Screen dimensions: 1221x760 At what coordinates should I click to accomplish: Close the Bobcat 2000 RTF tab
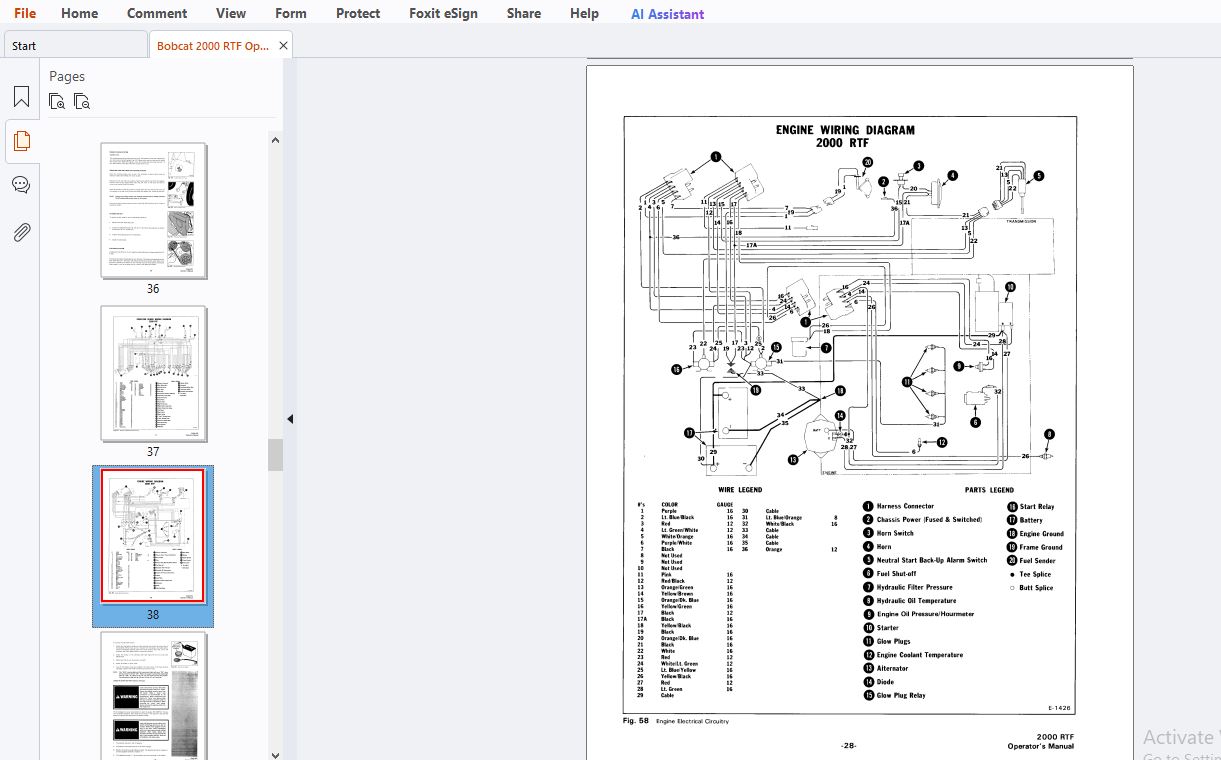click(x=284, y=45)
